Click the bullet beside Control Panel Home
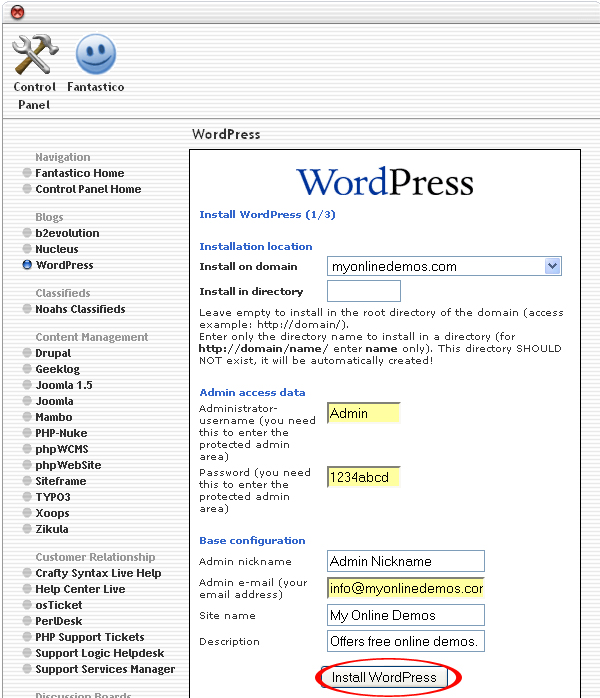This screenshot has height=698, width=600. tap(27, 188)
